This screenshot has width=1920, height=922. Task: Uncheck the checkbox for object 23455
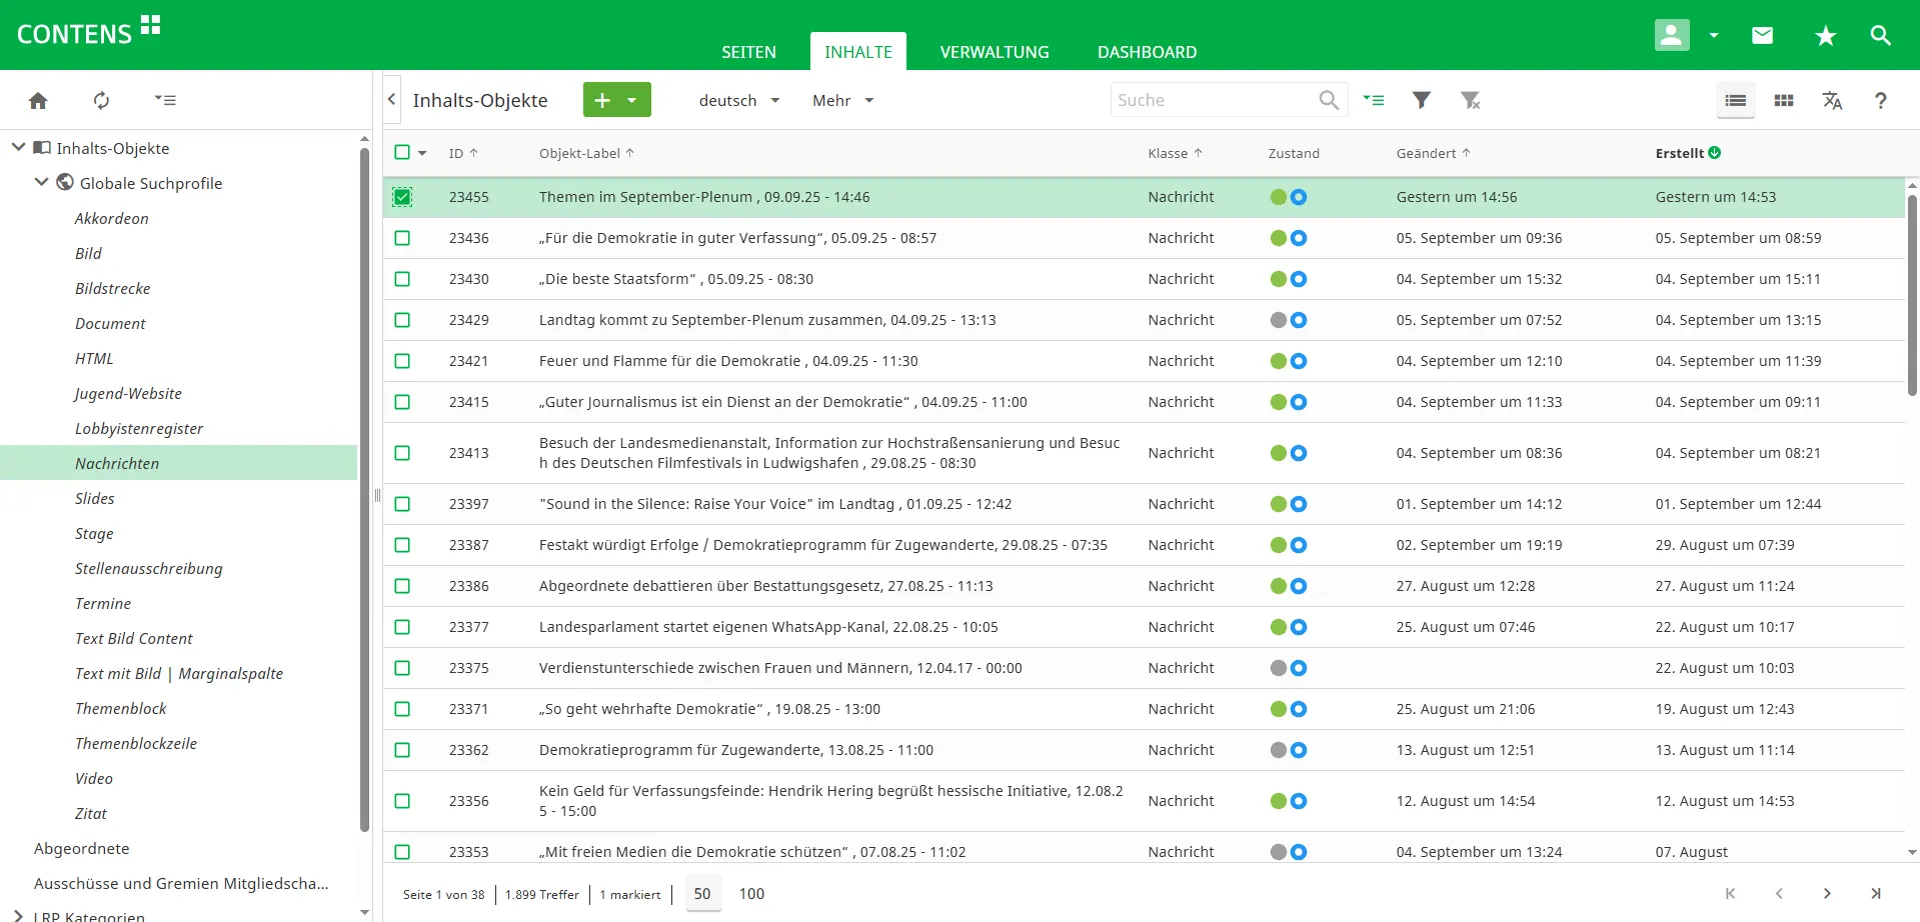point(402,197)
